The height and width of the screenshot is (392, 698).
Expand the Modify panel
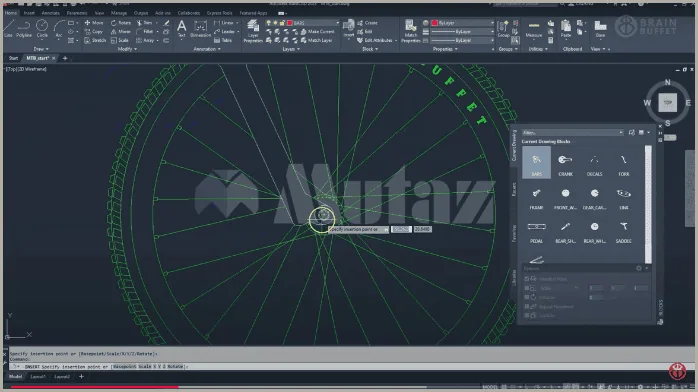127,49
